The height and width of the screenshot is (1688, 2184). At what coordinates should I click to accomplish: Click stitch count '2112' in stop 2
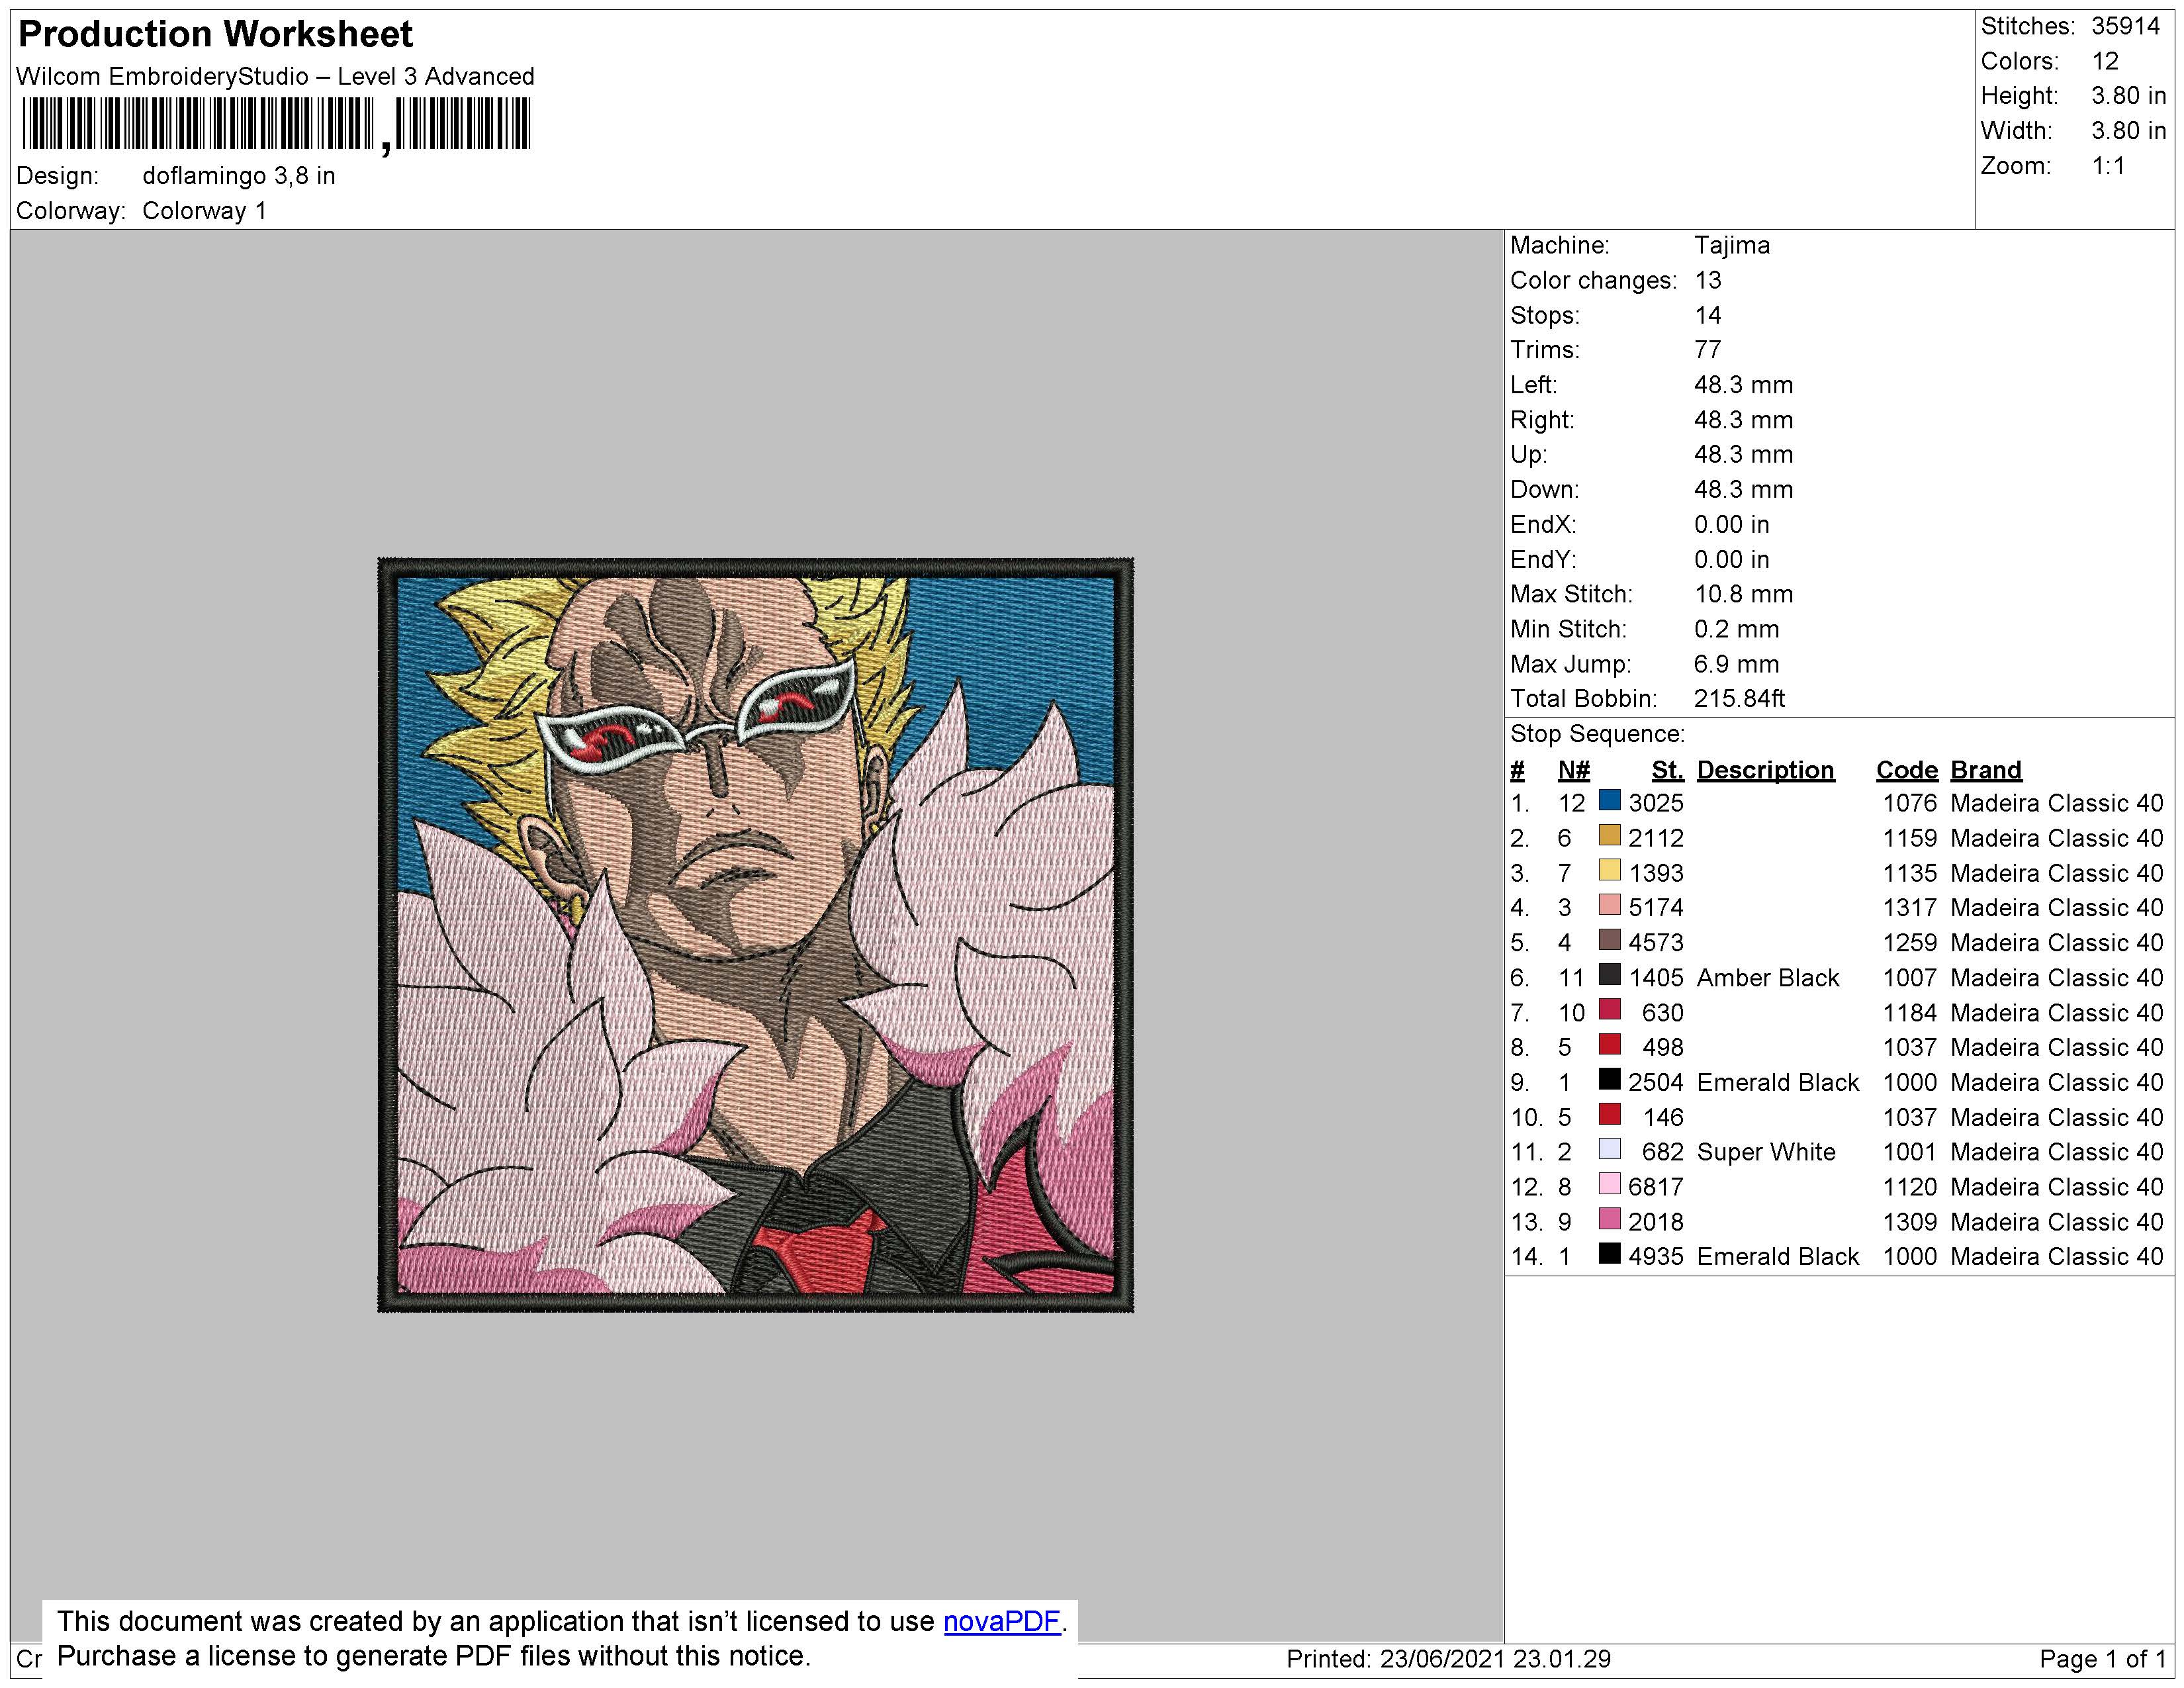[x=1656, y=838]
